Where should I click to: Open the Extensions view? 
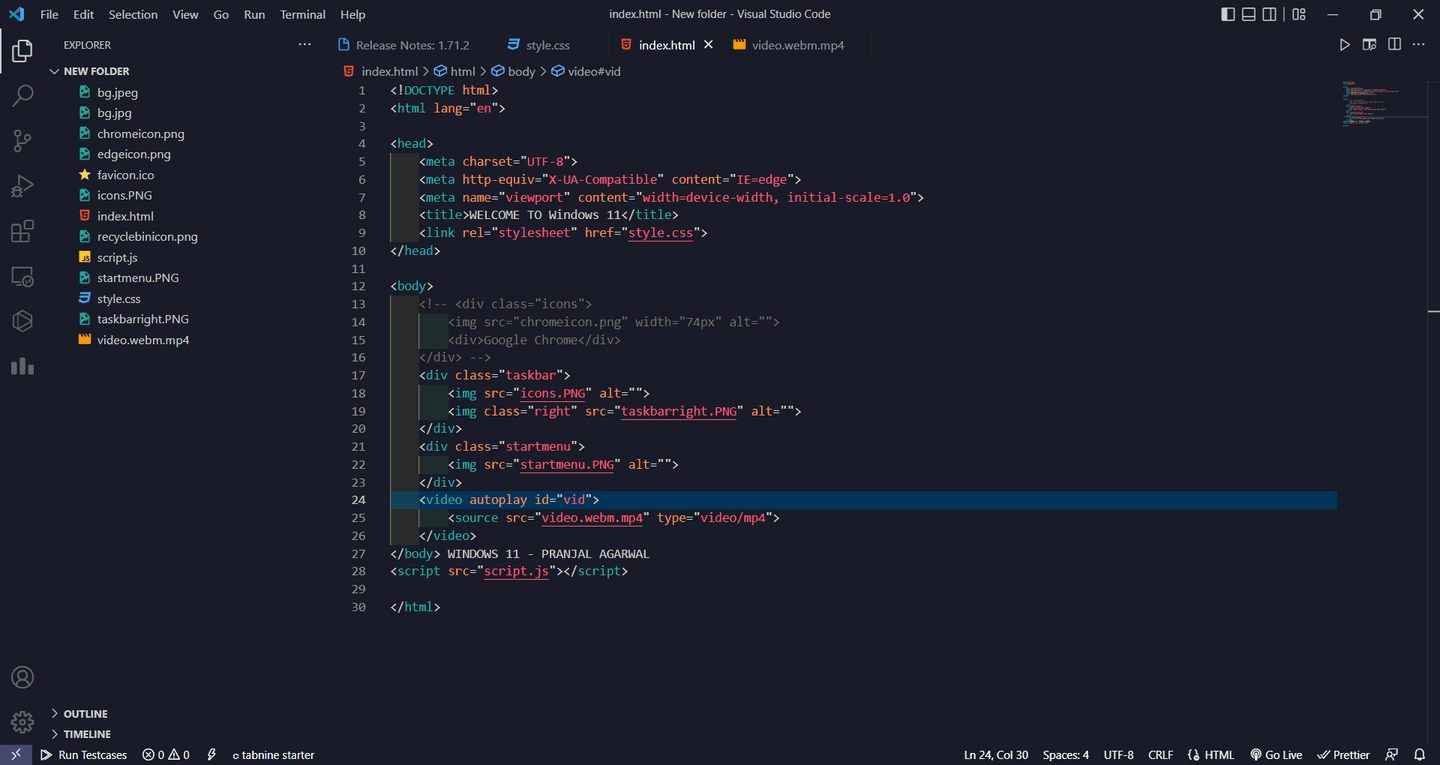click(22, 232)
